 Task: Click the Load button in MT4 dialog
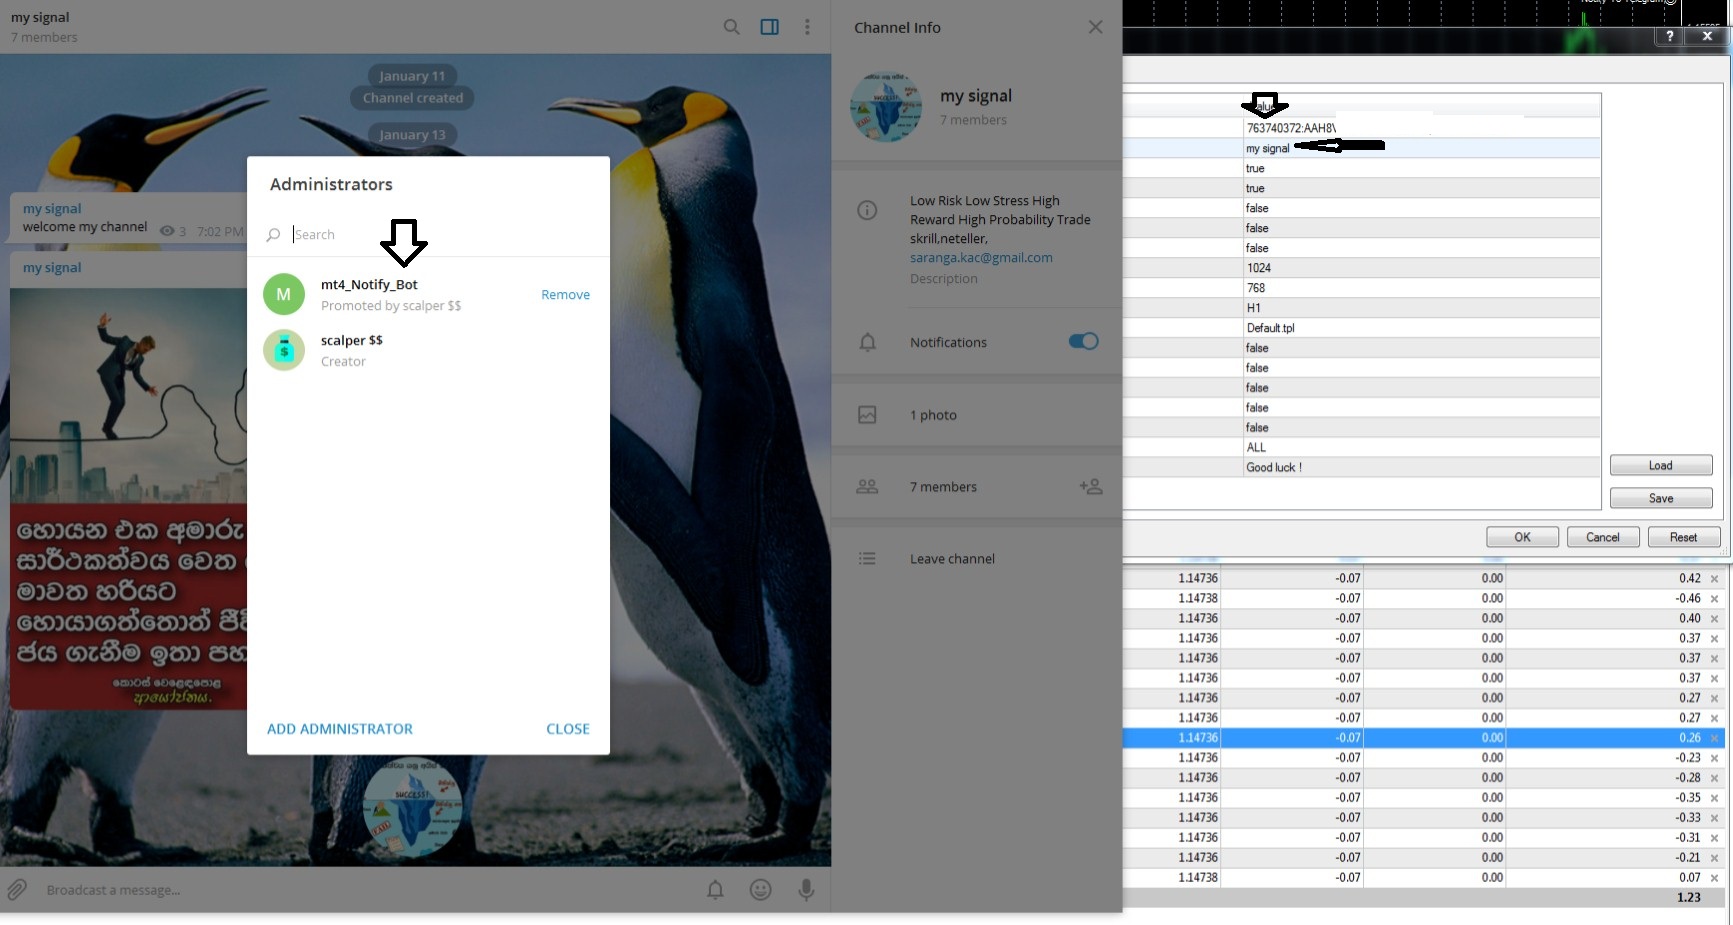[1661, 465]
